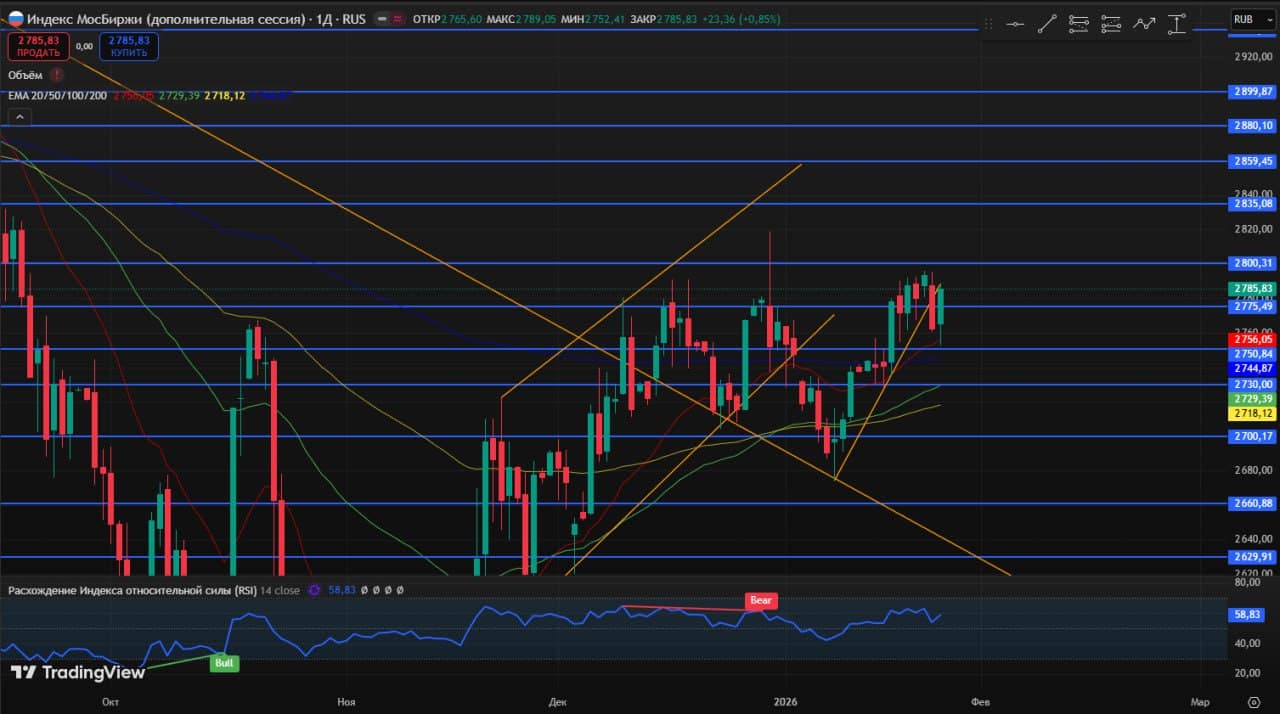Toggle the symbol legend view switch pill
This screenshot has height=714, width=1280.
(x=389, y=19)
